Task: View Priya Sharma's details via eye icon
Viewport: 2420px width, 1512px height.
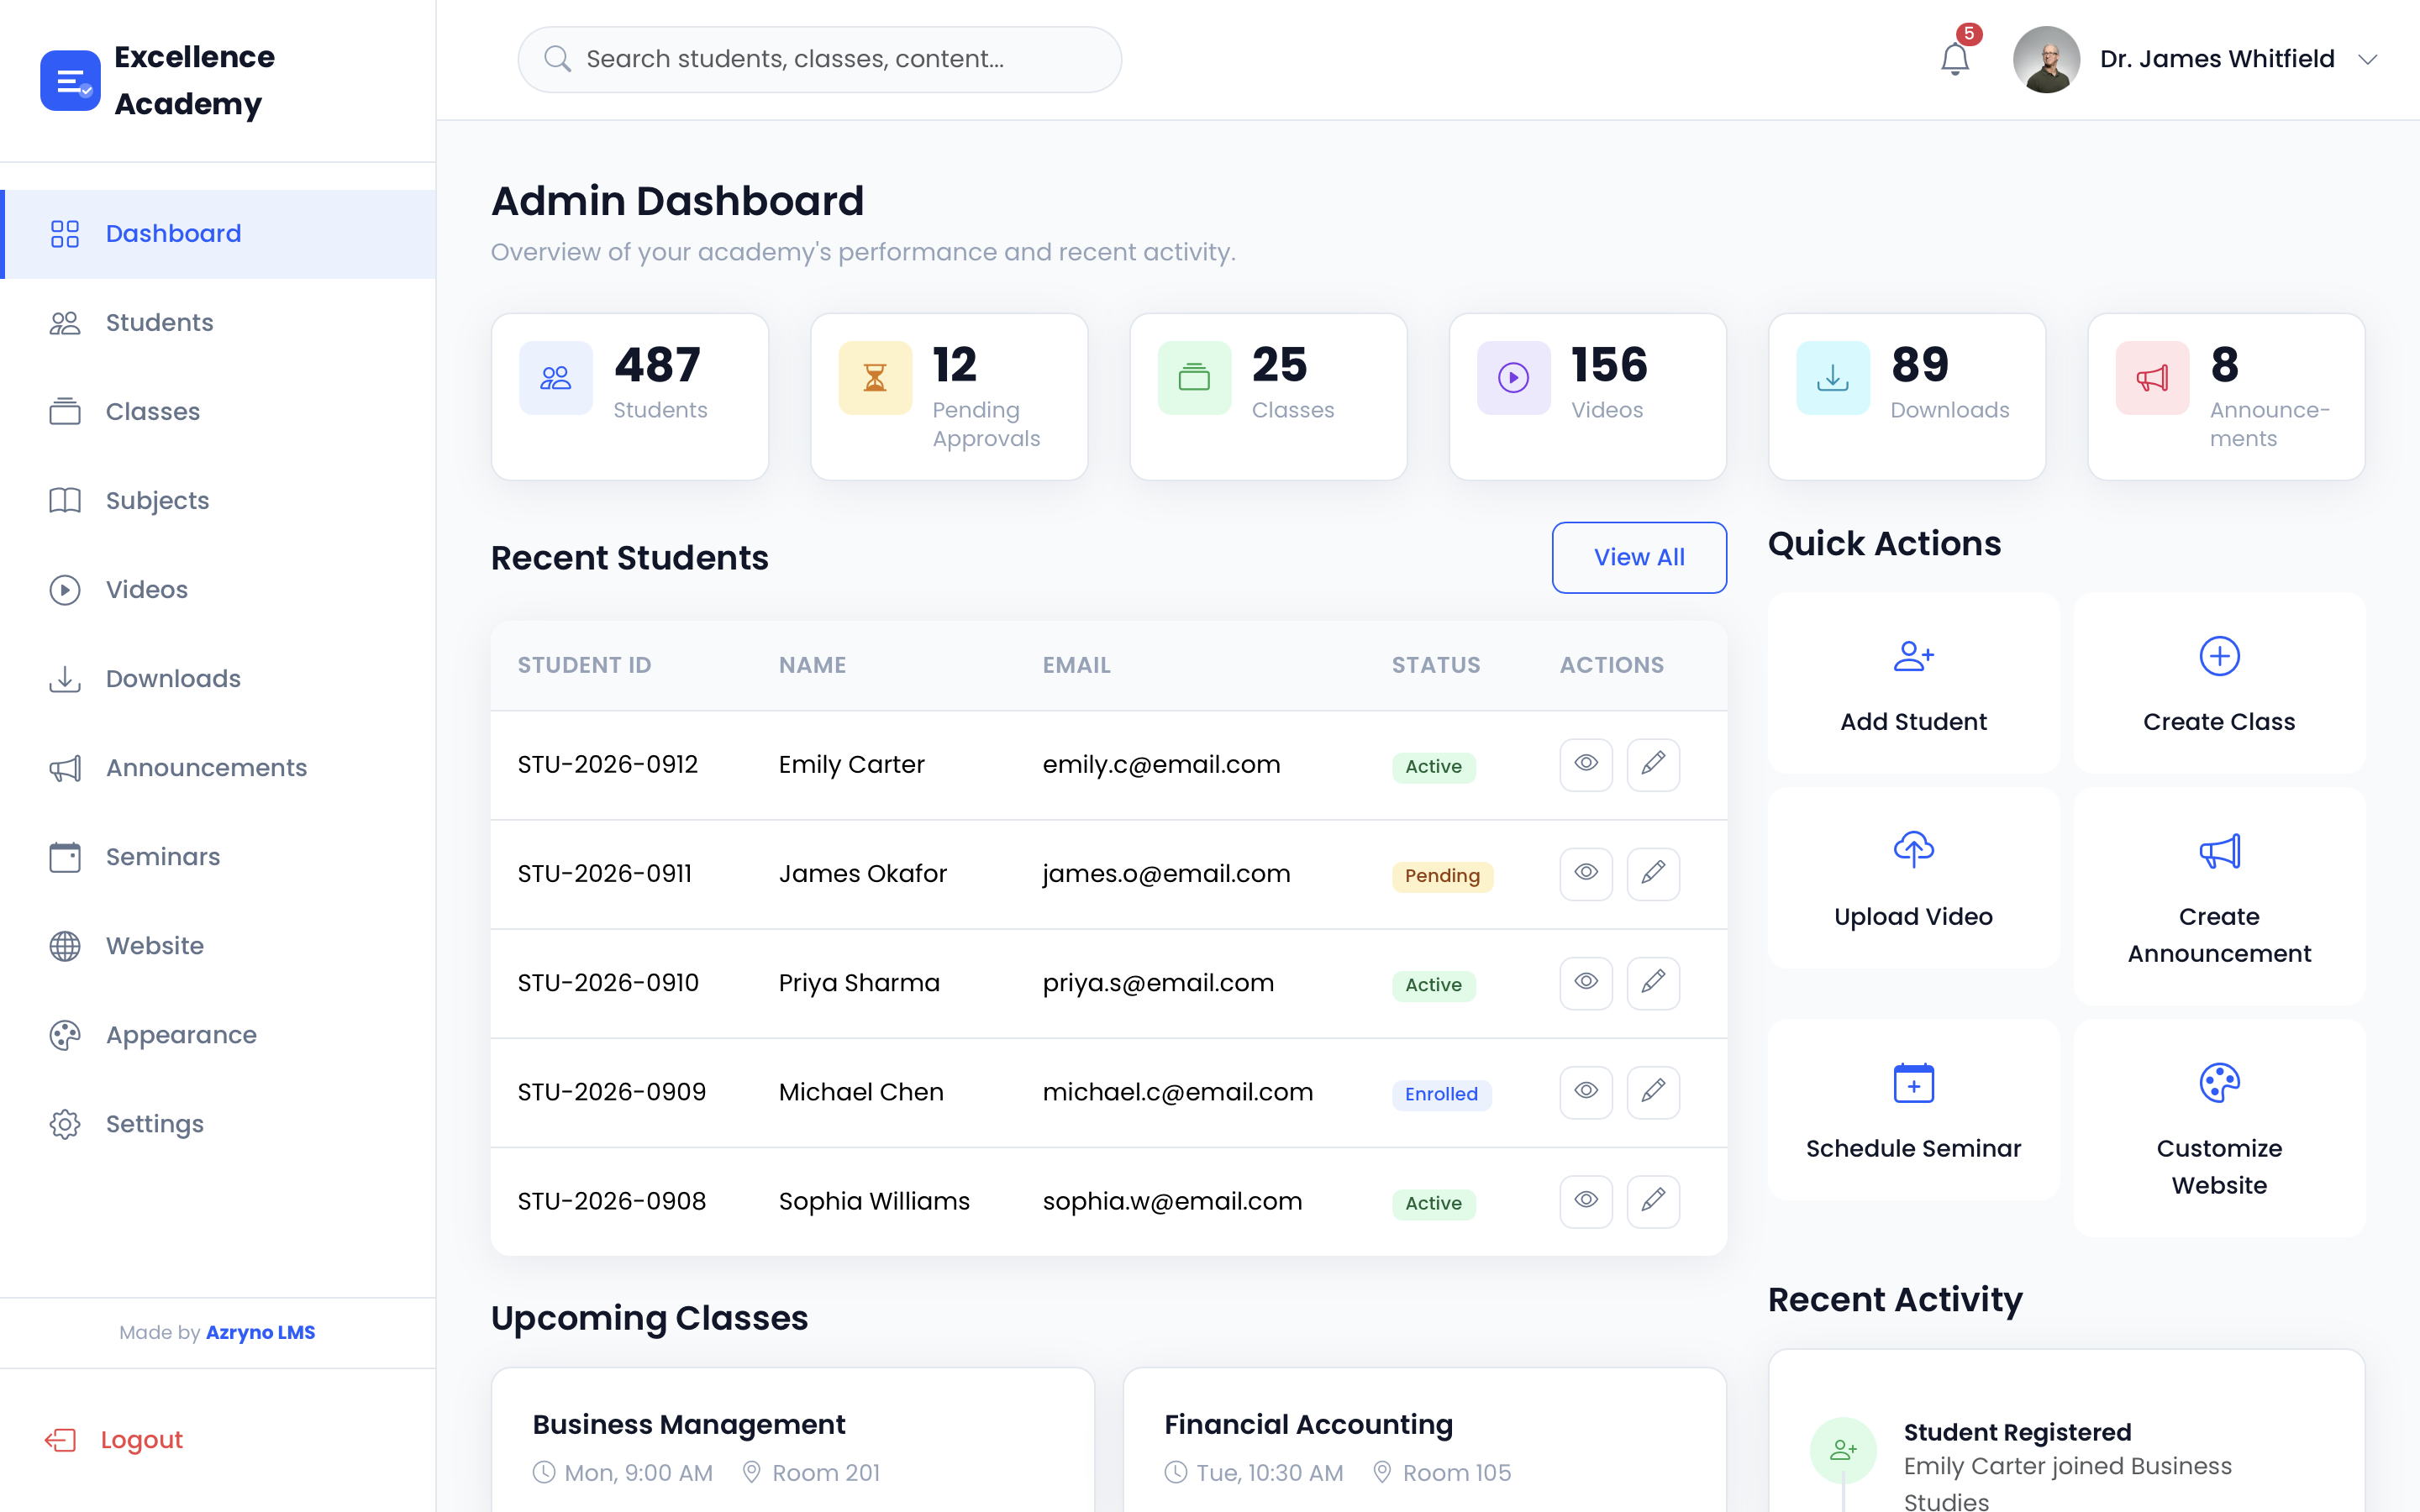Action: pyautogui.click(x=1586, y=983)
